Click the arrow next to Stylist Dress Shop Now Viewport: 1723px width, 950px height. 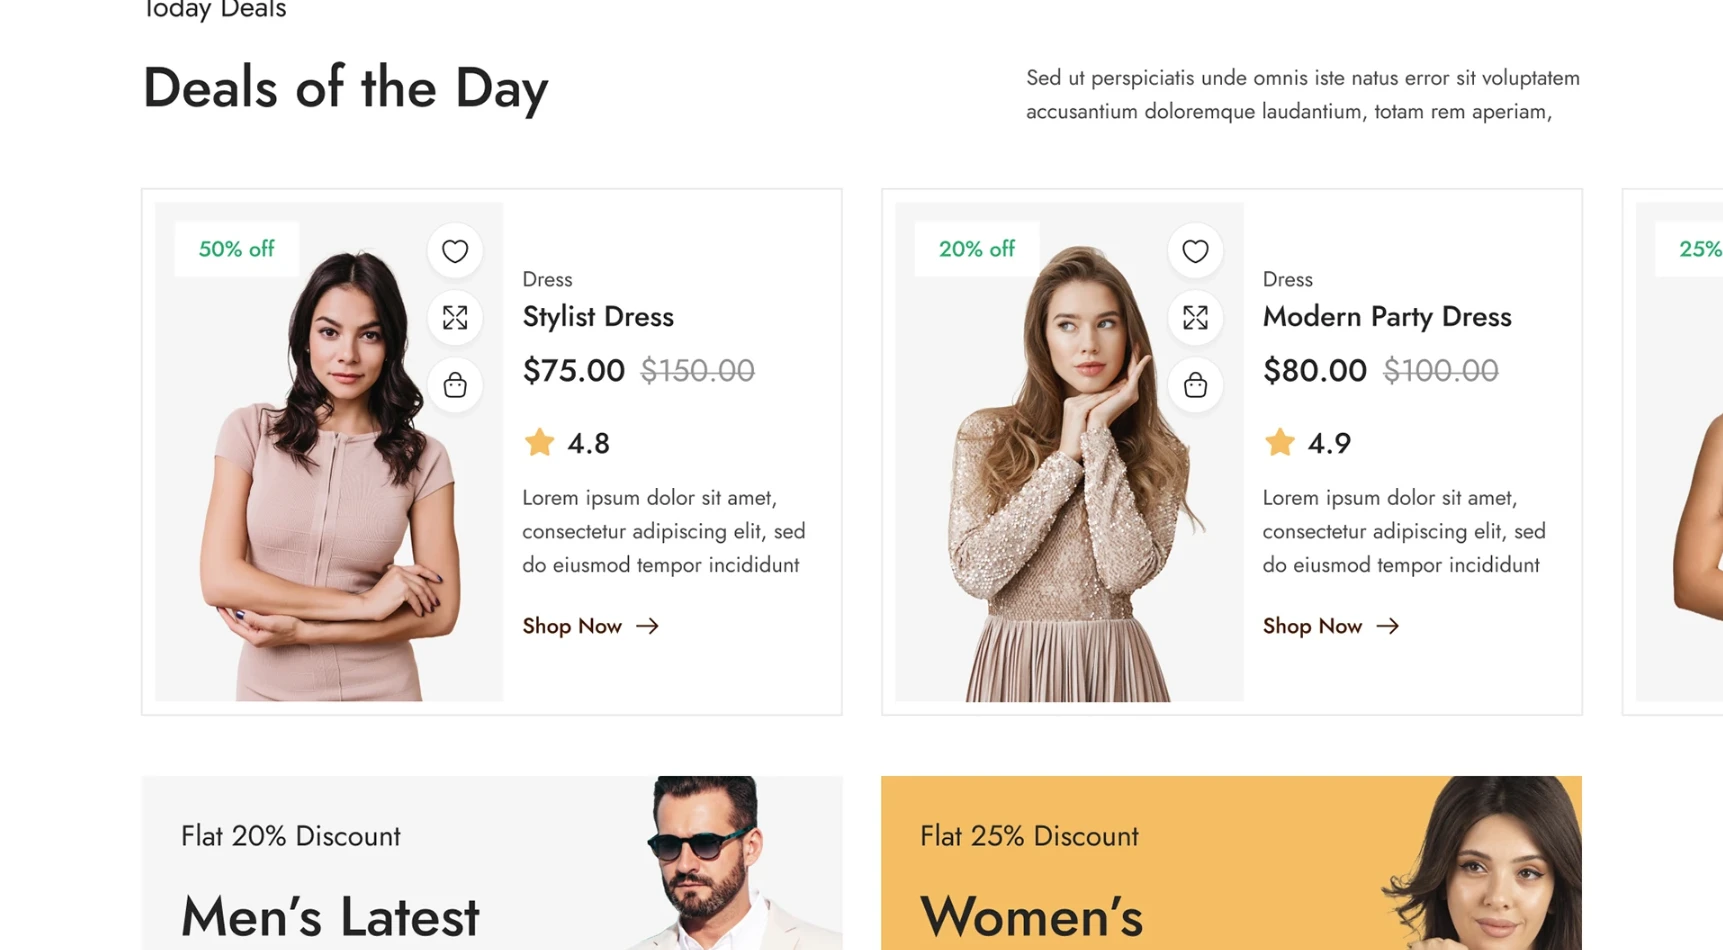pos(648,626)
